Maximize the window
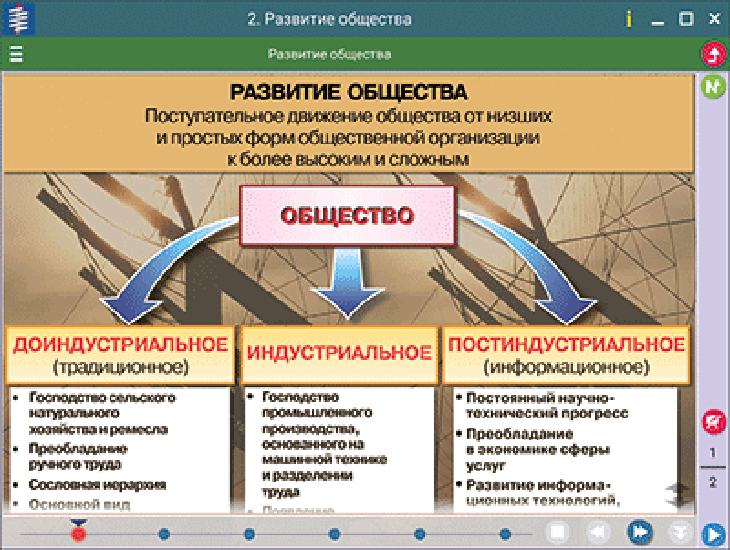Image resolution: width=730 pixels, height=550 pixels. pos(686,19)
